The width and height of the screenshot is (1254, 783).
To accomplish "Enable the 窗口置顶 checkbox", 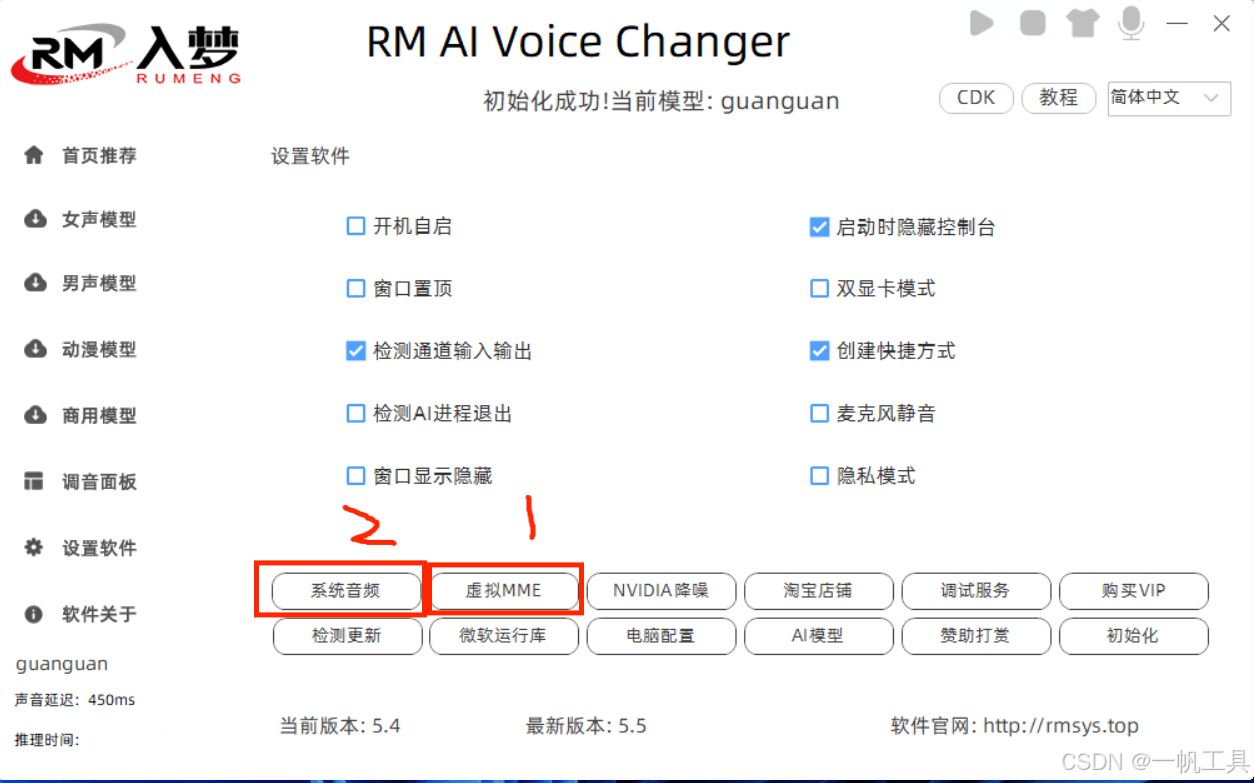I will tap(355, 289).
